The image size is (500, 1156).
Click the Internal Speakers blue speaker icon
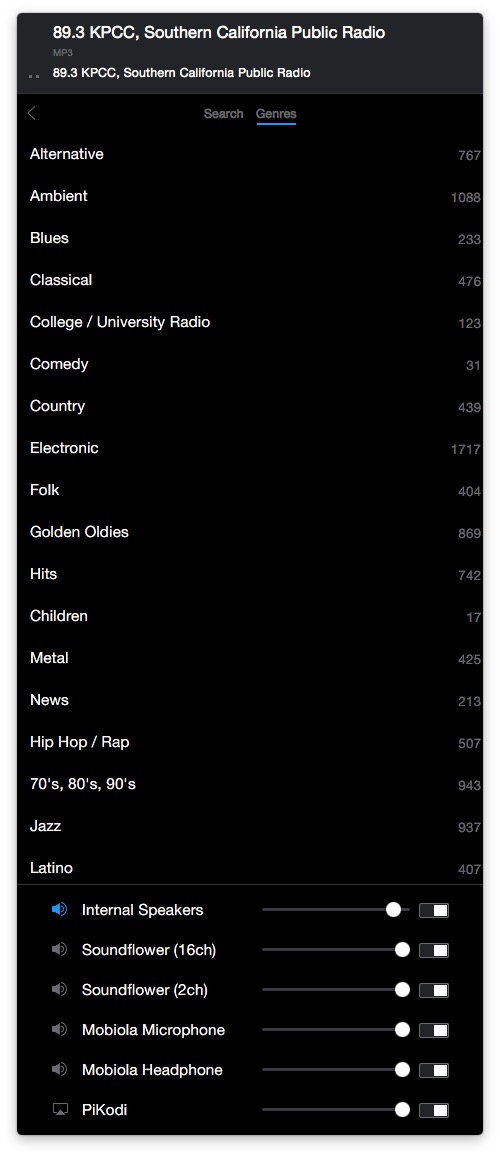click(59, 910)
